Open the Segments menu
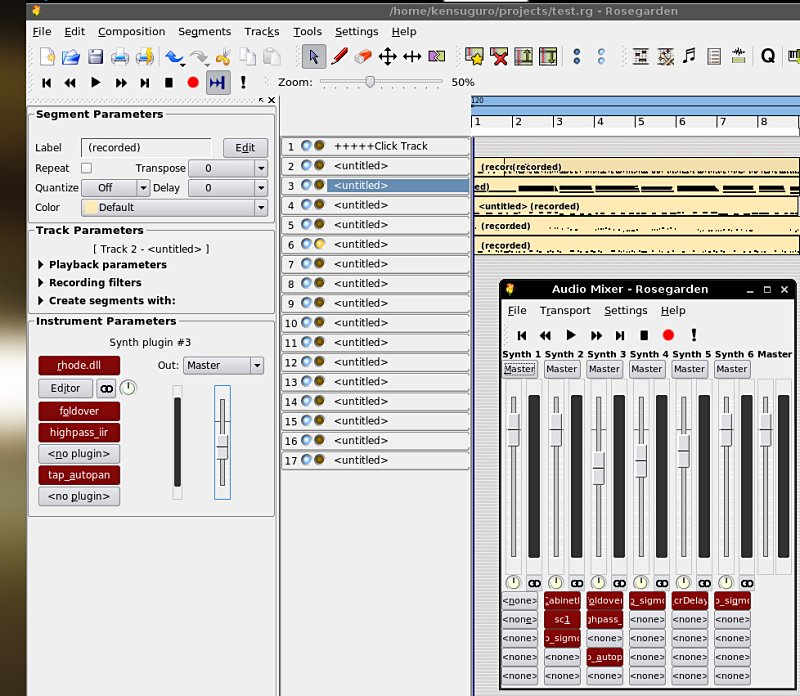The image size is (800, 696). tap(205, 32)
